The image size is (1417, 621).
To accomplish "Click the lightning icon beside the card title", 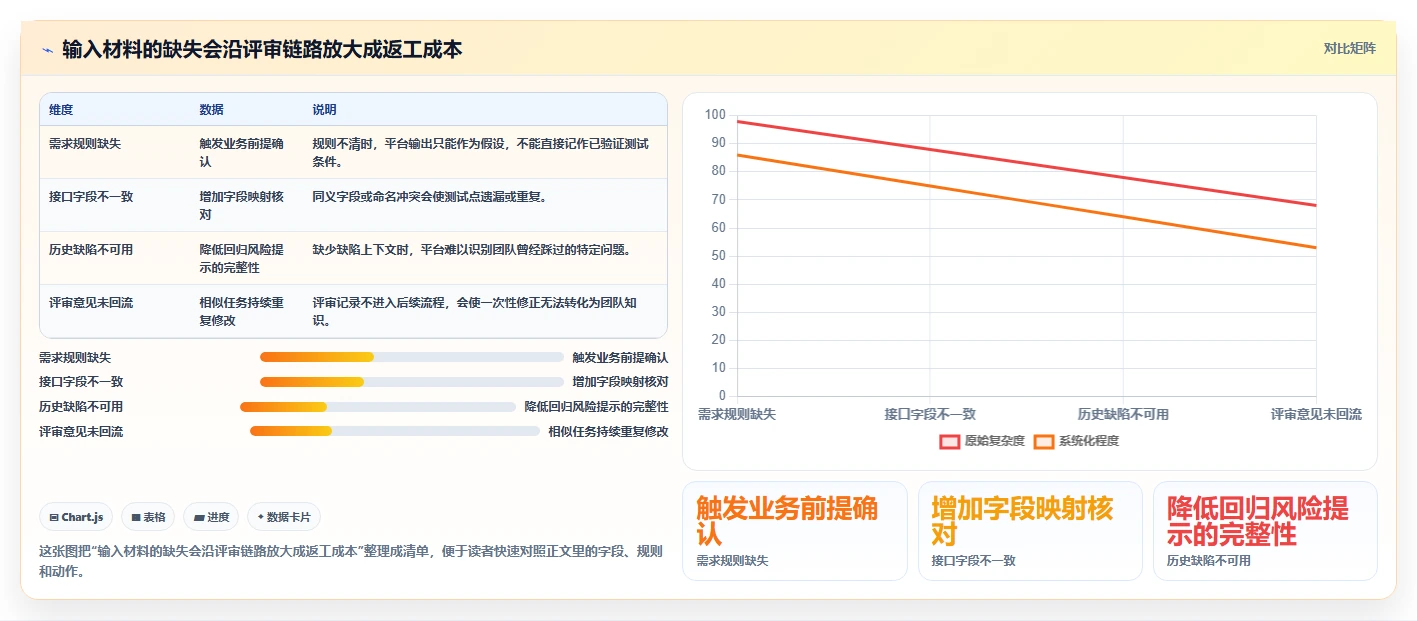I will click(47, 50).
